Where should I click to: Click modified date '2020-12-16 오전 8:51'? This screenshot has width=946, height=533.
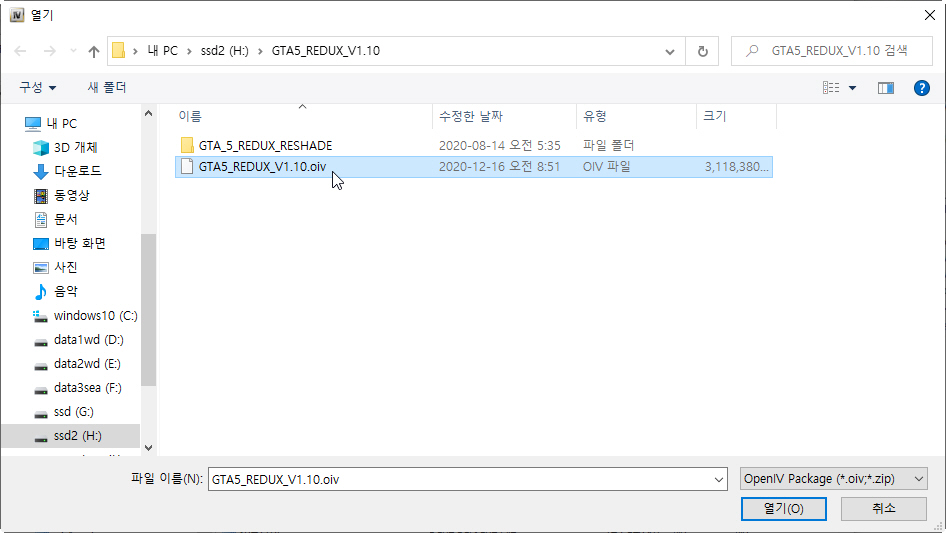500,167
